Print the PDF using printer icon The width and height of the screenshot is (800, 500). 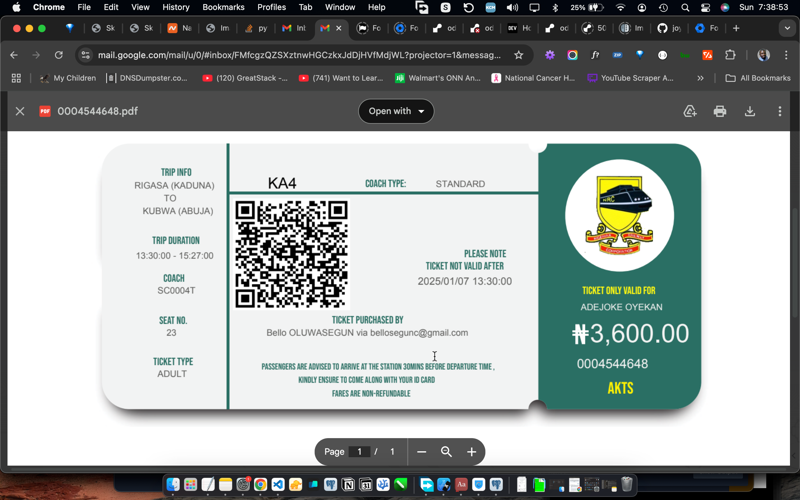tap(720, 111)
